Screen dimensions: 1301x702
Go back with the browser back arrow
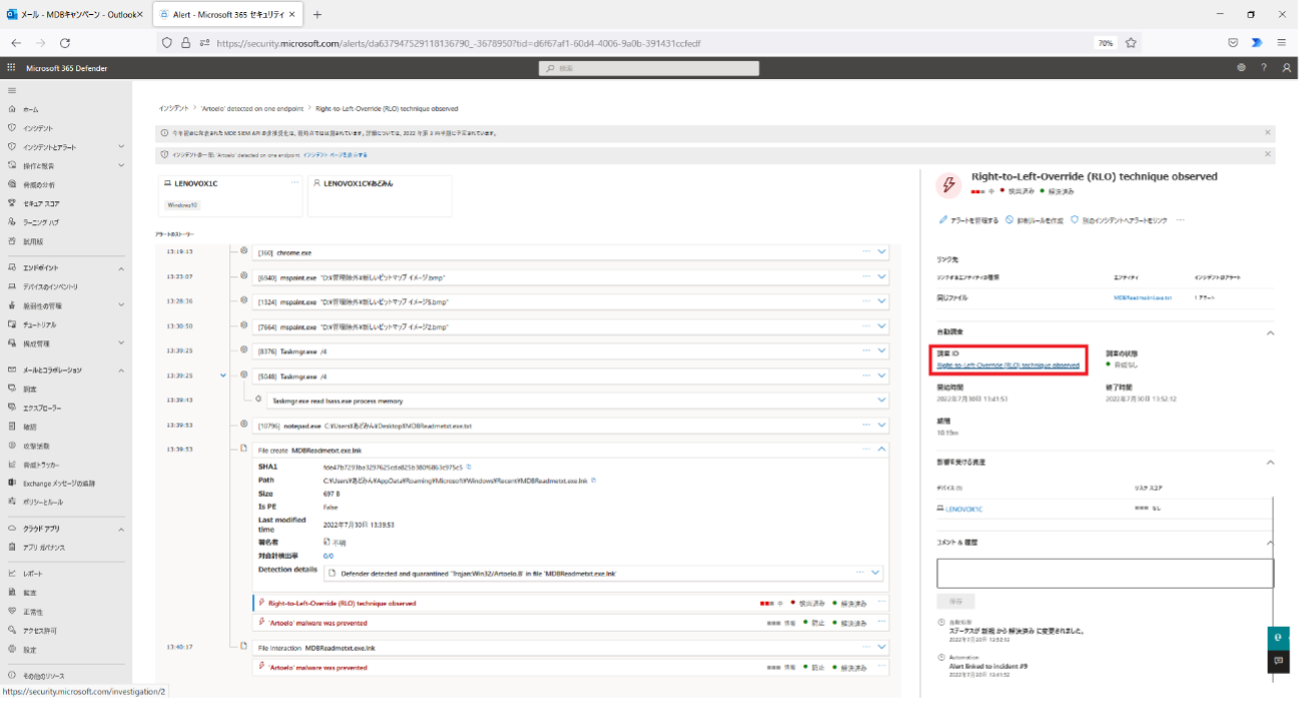[16, 43]
